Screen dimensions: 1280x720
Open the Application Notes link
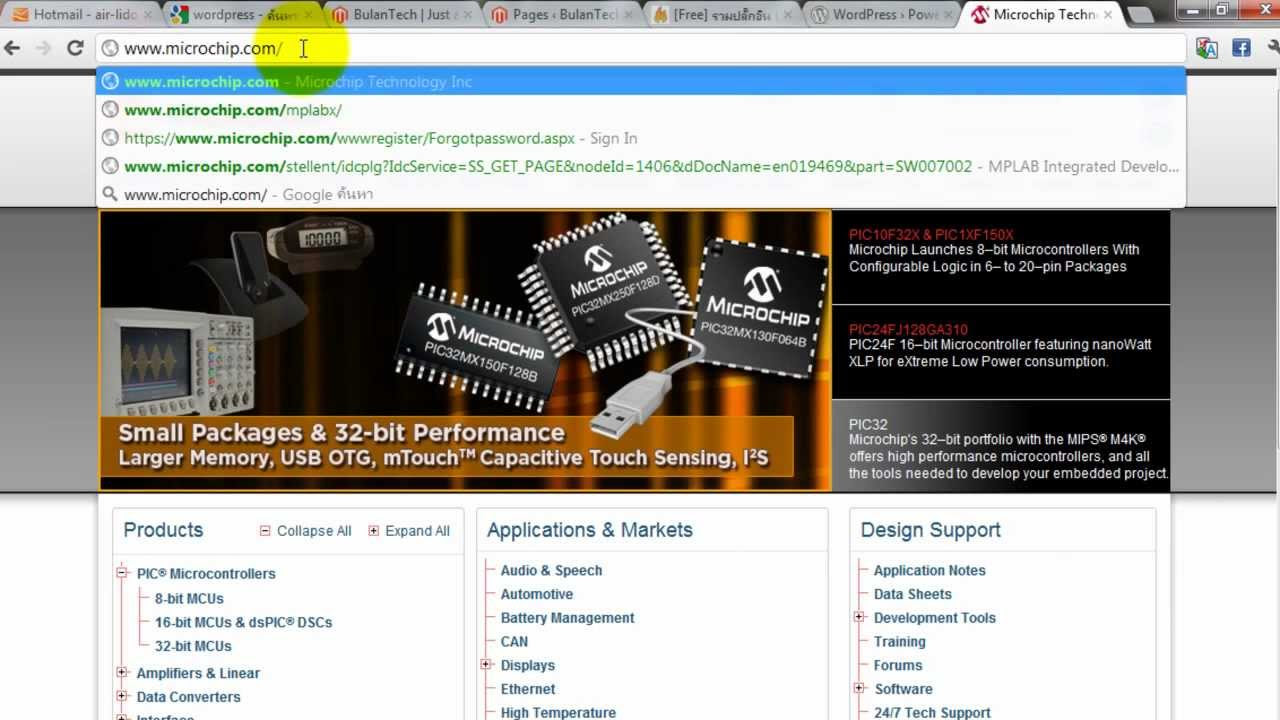click(930, 570)
